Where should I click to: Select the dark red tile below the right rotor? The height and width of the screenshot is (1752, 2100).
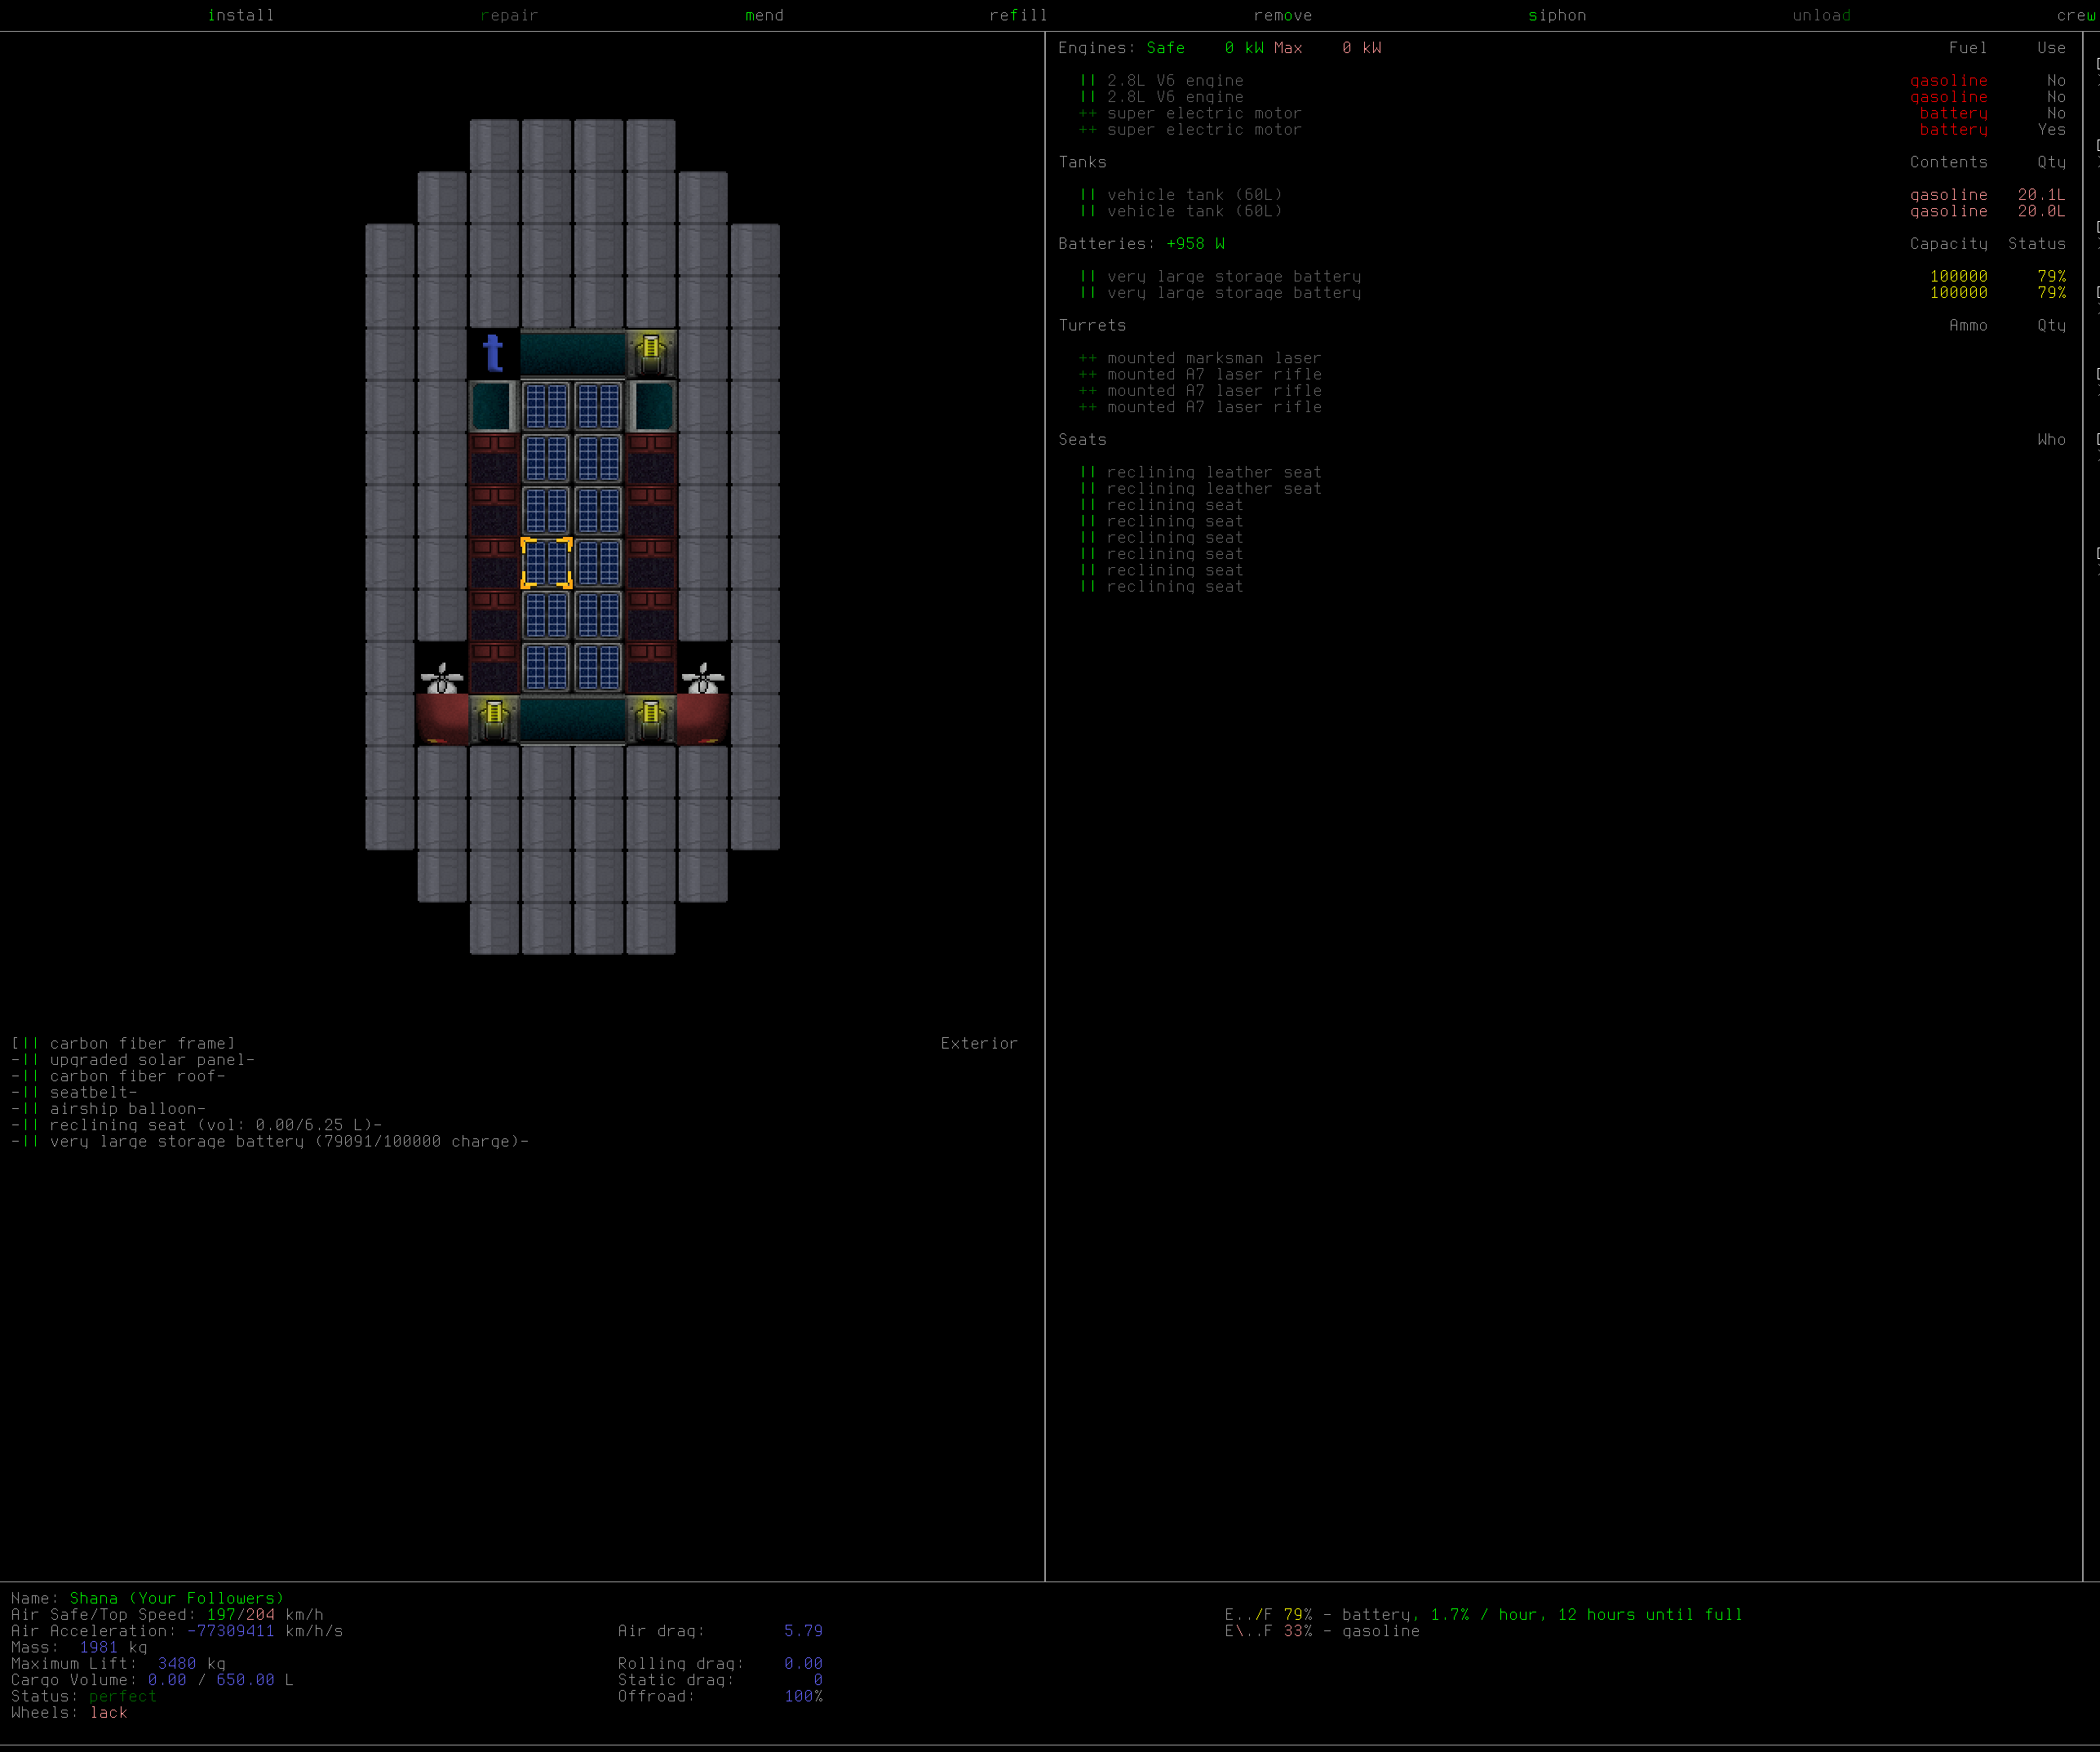pos(703,719)
